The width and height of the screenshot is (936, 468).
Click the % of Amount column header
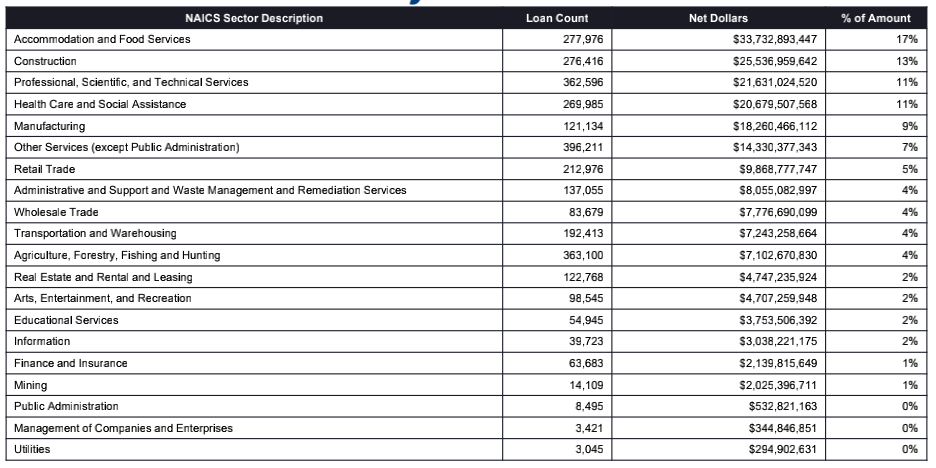click(x=876, y=18)
